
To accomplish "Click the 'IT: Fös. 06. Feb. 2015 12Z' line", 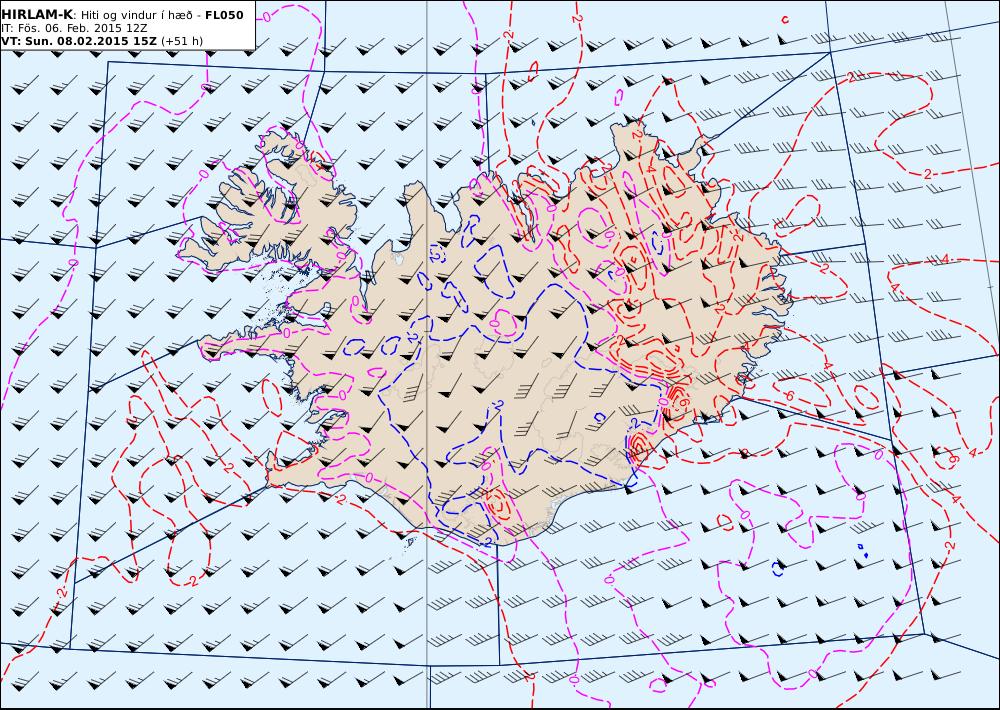I will point(75,28).
